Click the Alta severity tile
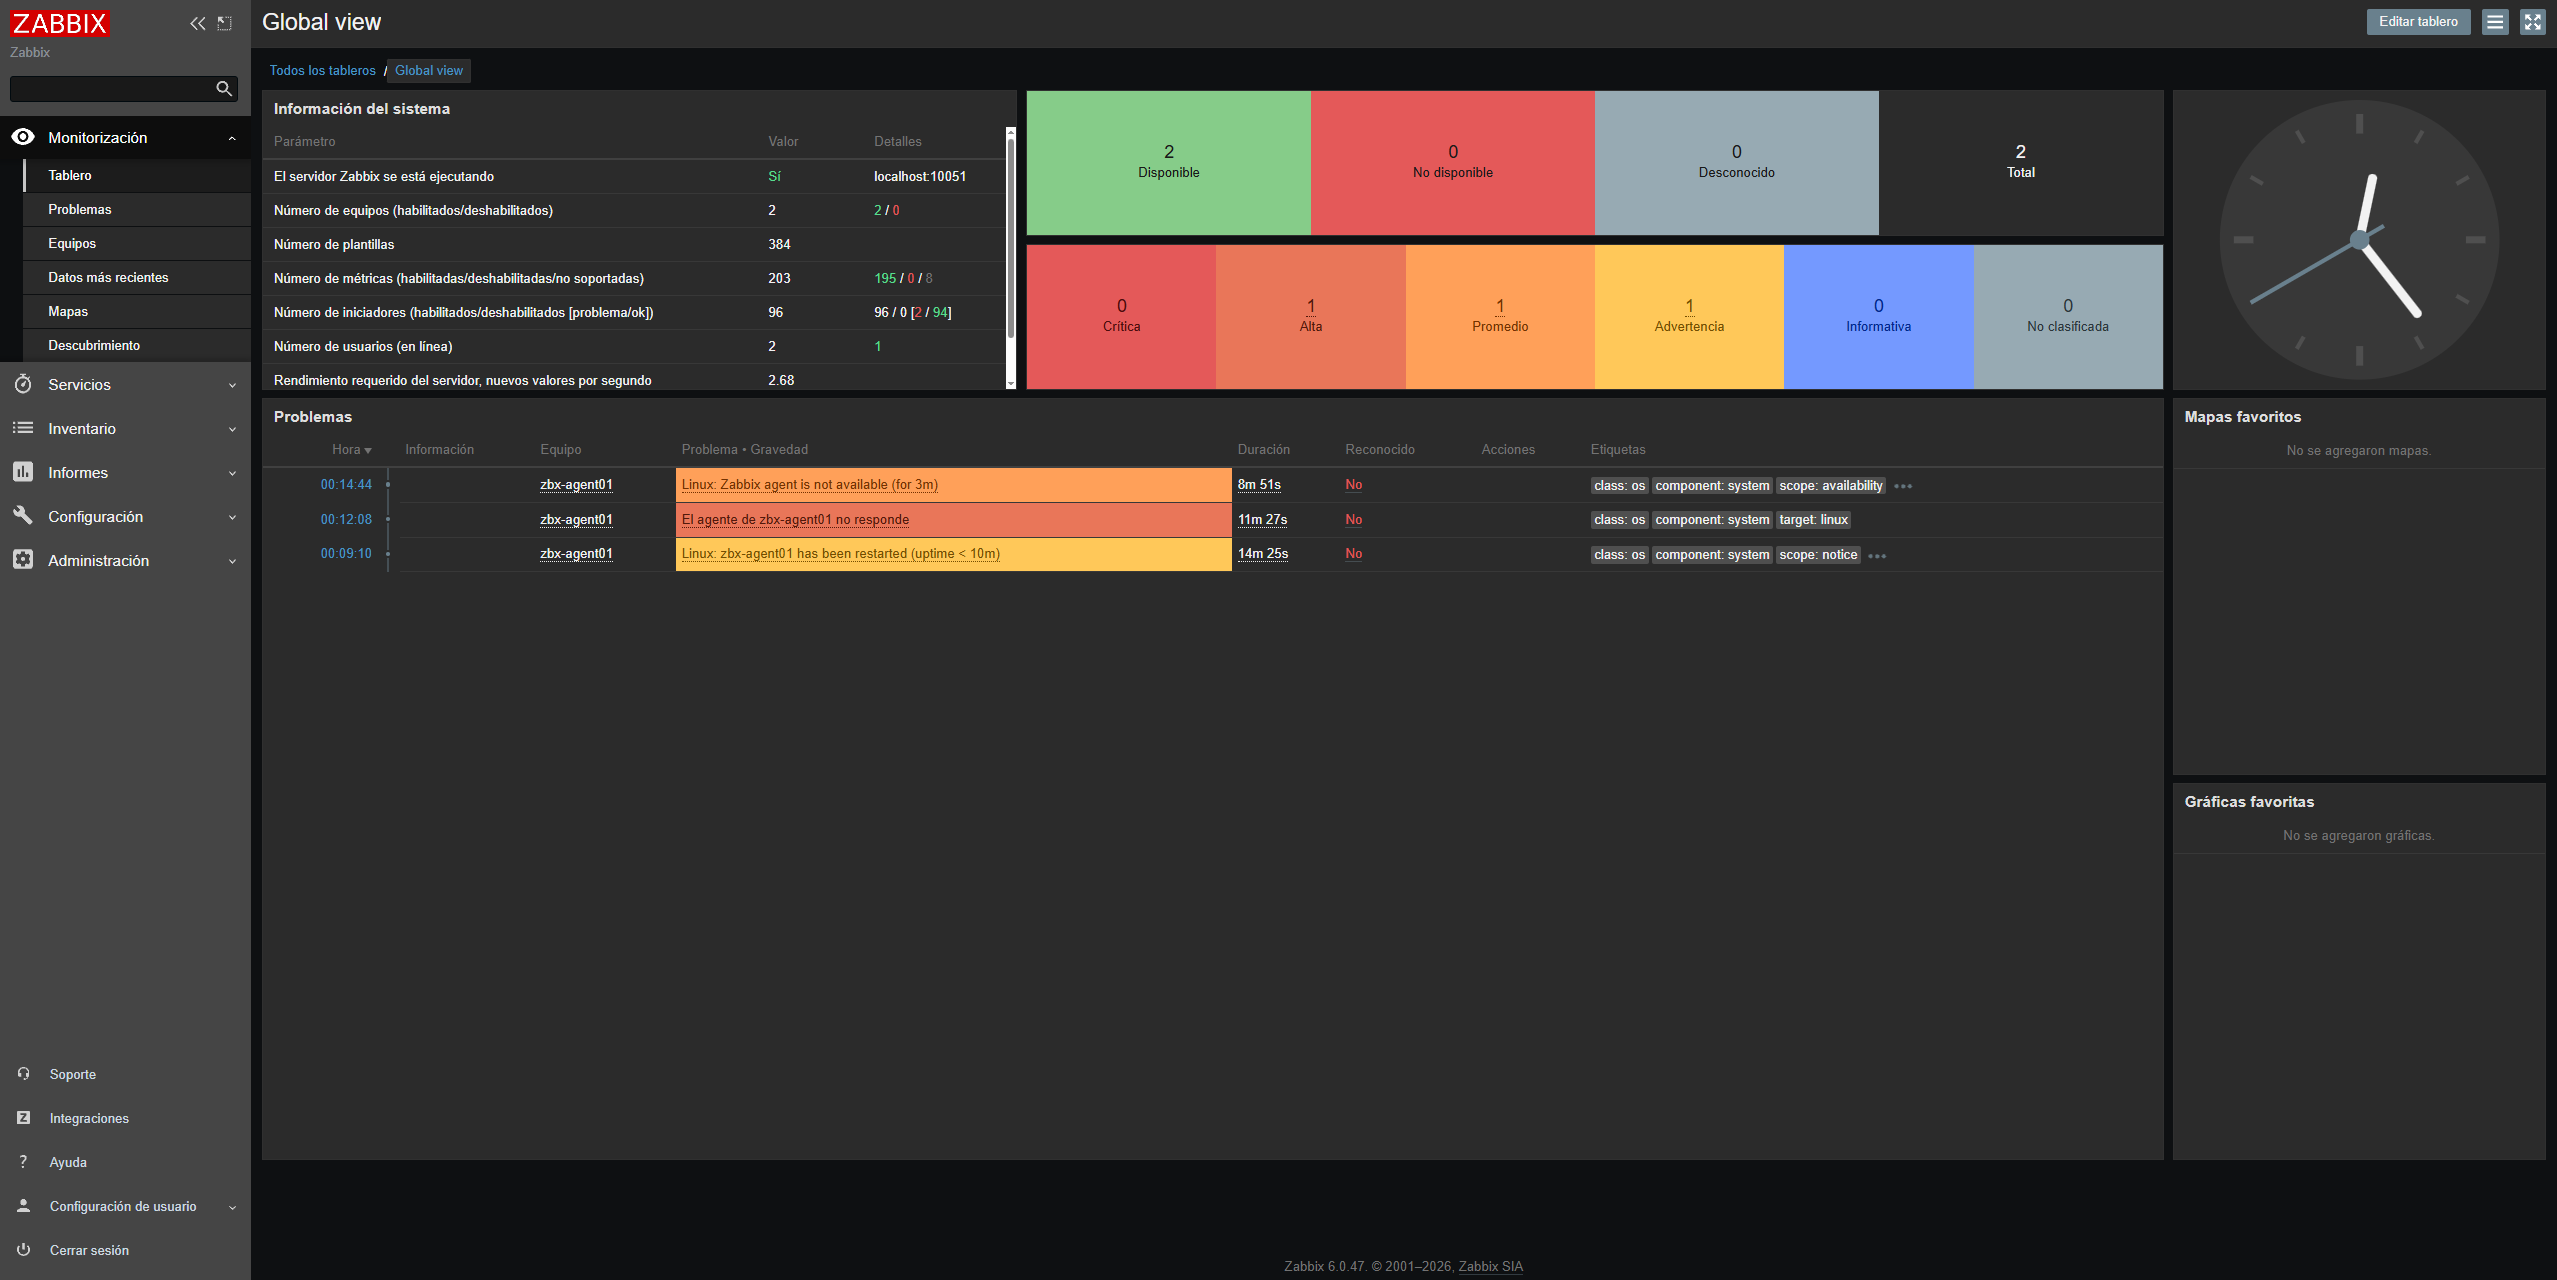Viewport: 2557px width, 1280px height. tap(1310, 317)
